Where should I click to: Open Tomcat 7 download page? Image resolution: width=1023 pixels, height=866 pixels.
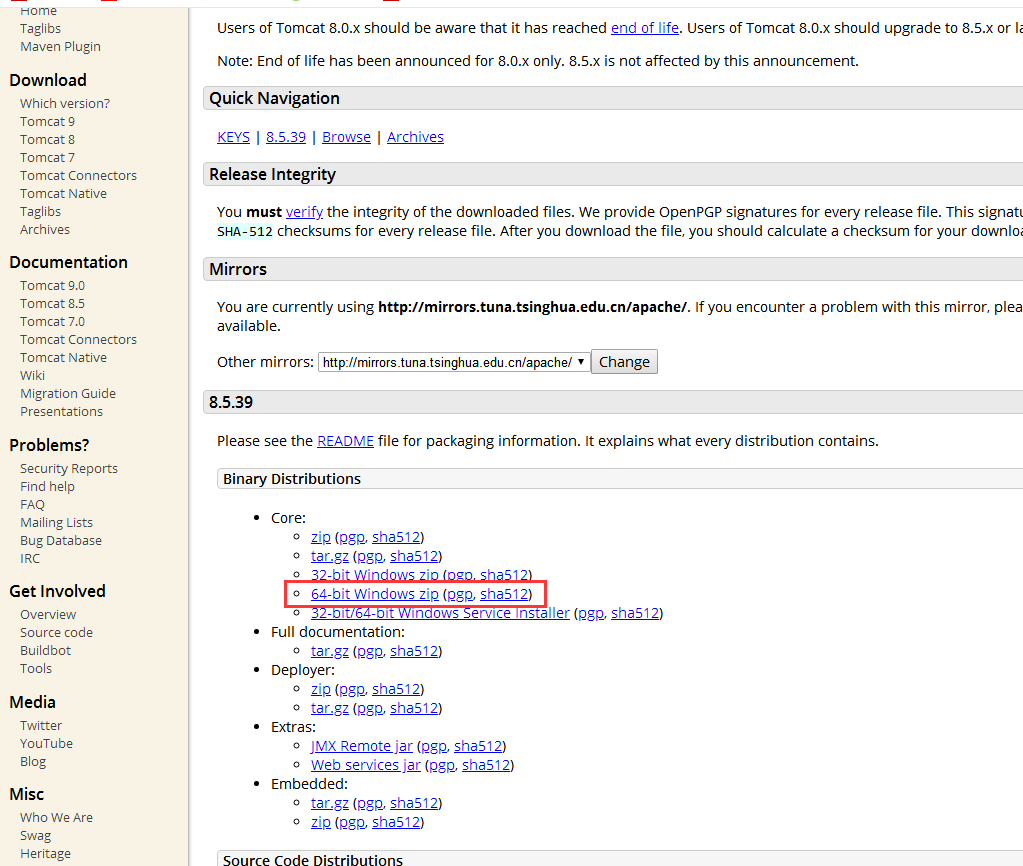tap(47, 158)
